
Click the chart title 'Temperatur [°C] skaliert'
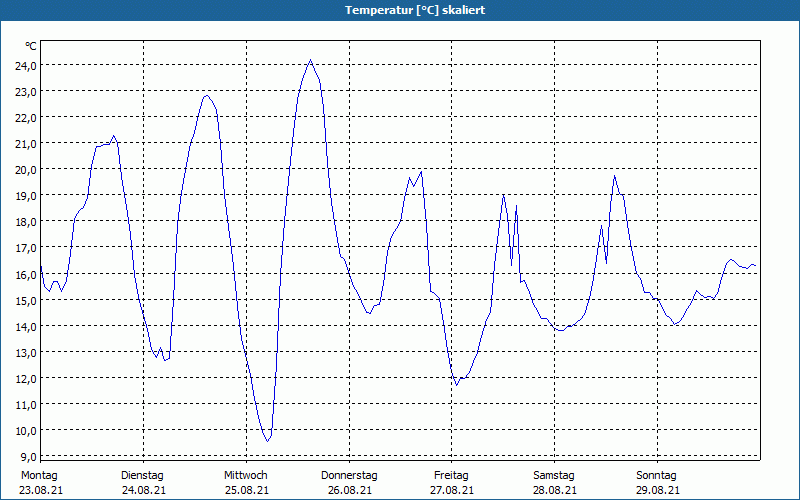click(415, 10)
